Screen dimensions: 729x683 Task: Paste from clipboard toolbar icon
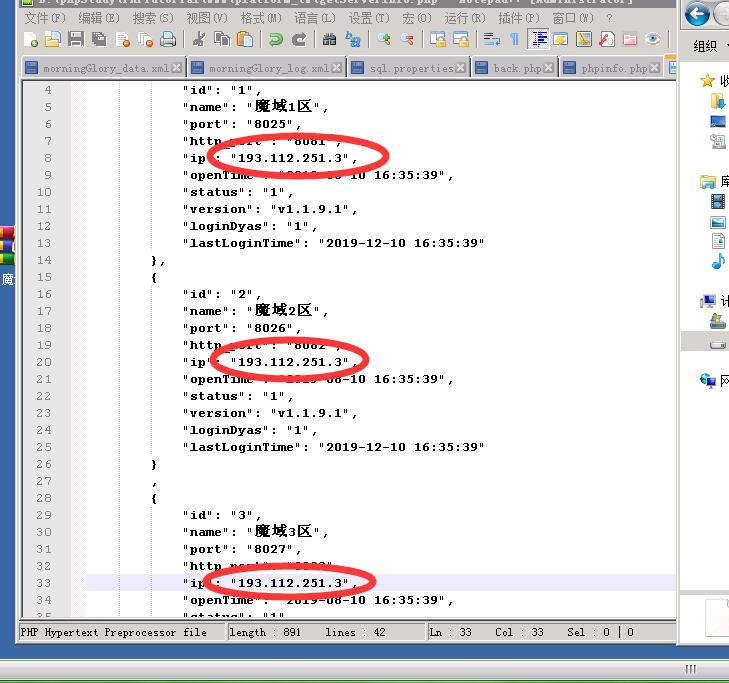pyautogui.click(x=245, y=40)
